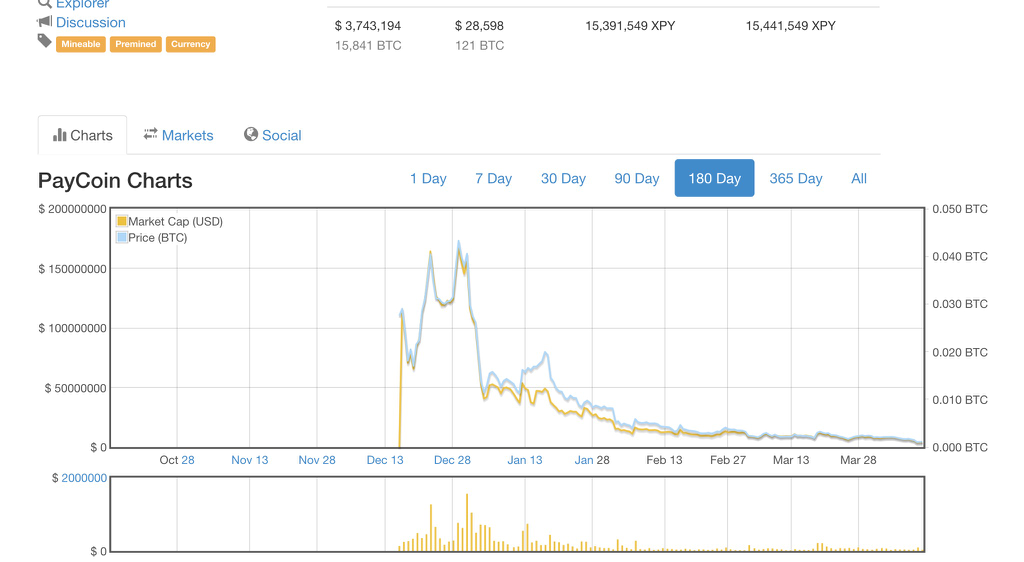Click the $ 100000000 y-axis label
This screenshot has height=562, width=1024.
click(x=72, y=328)
